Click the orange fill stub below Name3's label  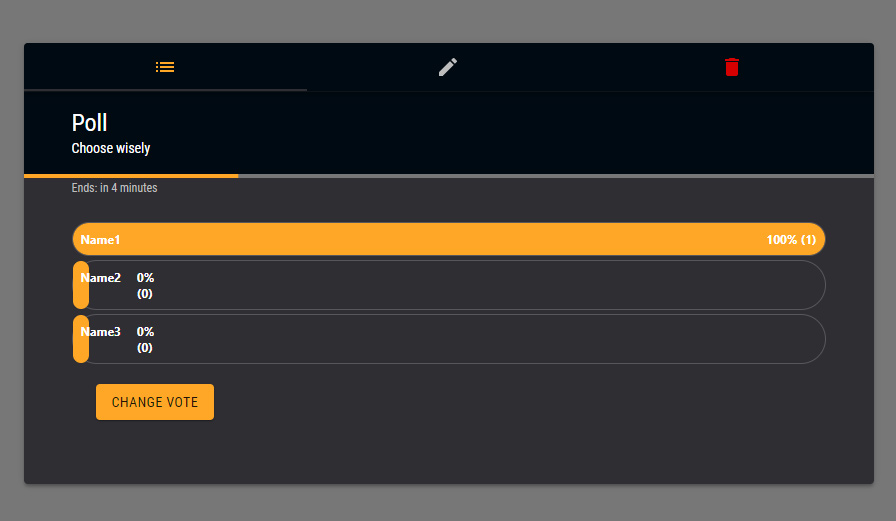(81, 351)
